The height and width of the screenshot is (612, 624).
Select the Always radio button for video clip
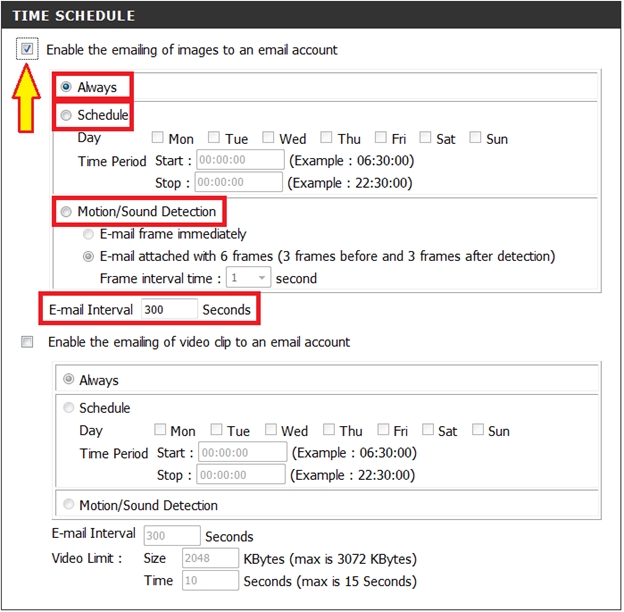point(69,380)
